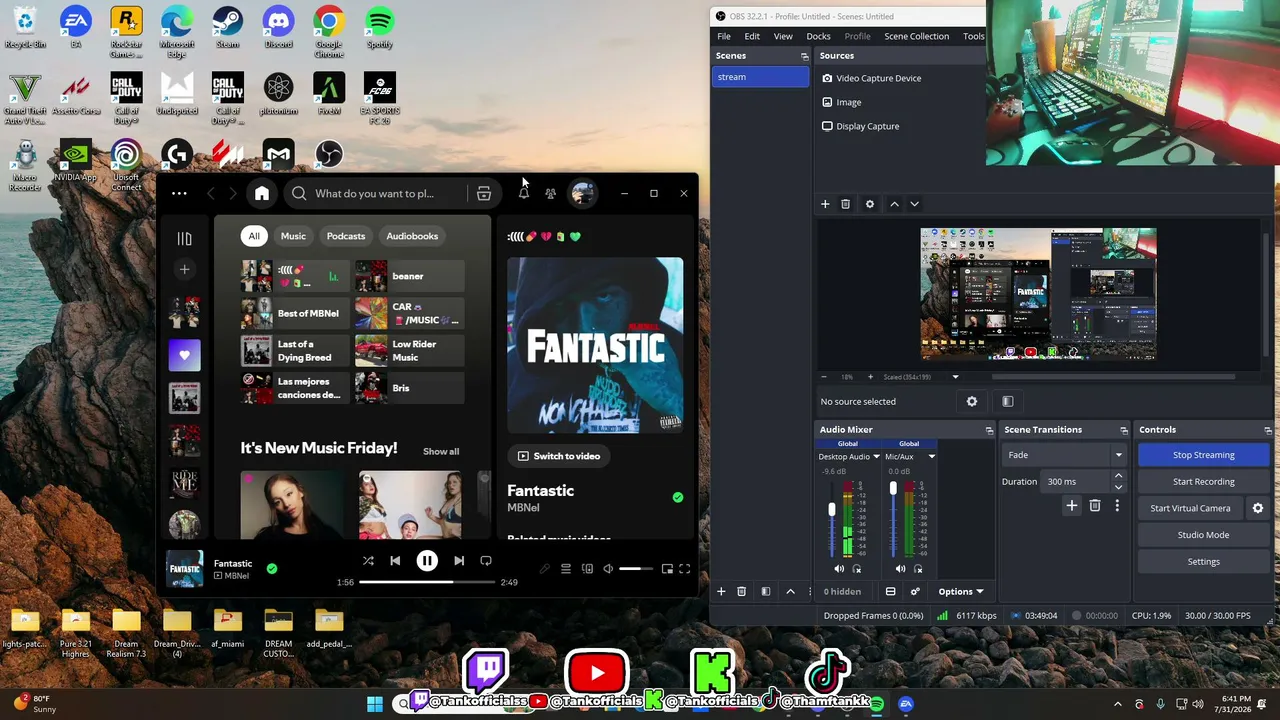Viewport: 1280px width, 720px height.
Task: Open Spotify Browse icon in search bar
Action: click(x=484, y=193)
